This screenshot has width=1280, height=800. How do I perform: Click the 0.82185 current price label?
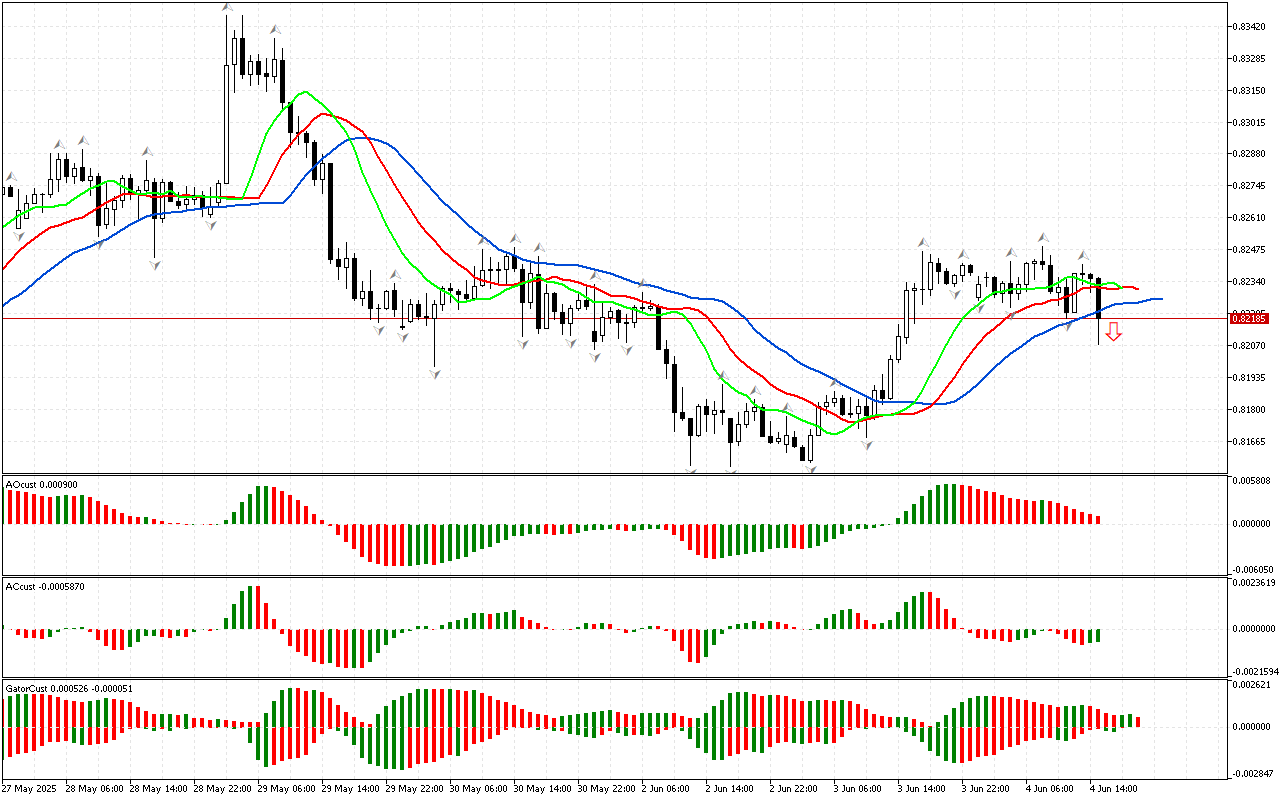[1250, 318]
